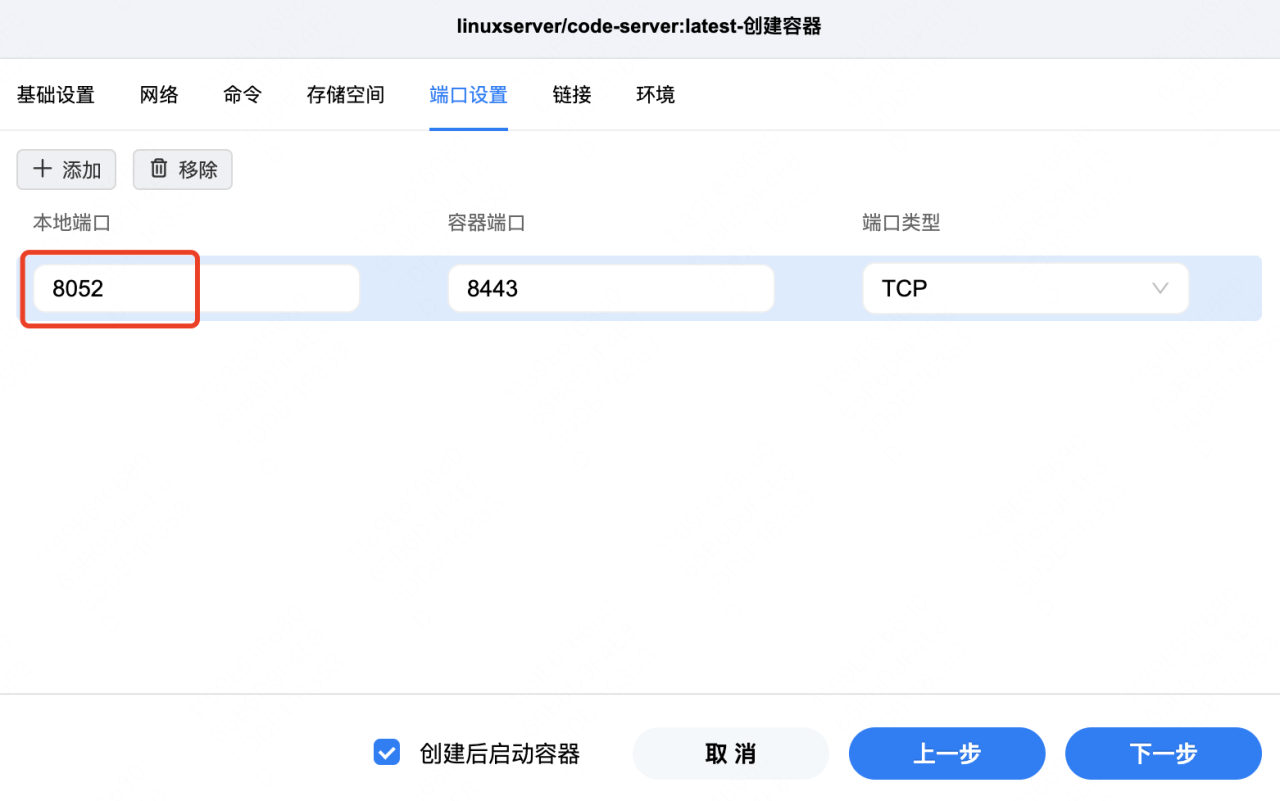
Task: Open the 链接 tab
Action: tap(571, 94)
